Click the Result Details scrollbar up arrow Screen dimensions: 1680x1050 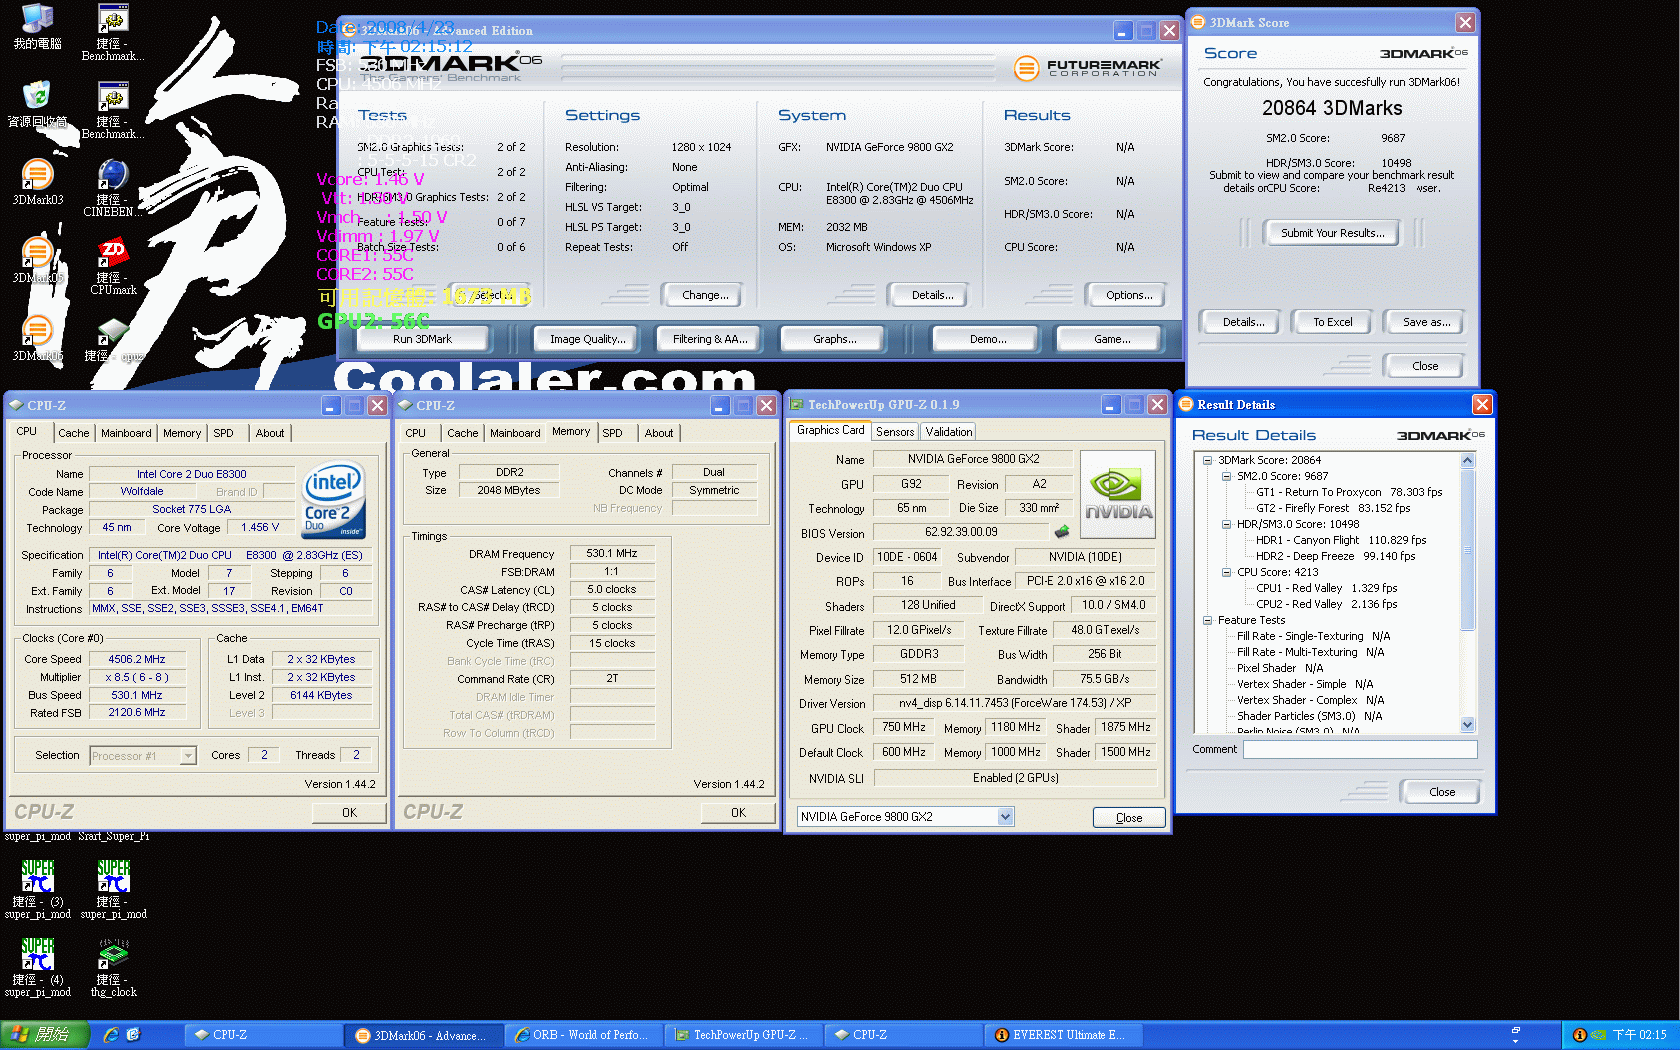pyautogui.click(x=1468, y=461)
